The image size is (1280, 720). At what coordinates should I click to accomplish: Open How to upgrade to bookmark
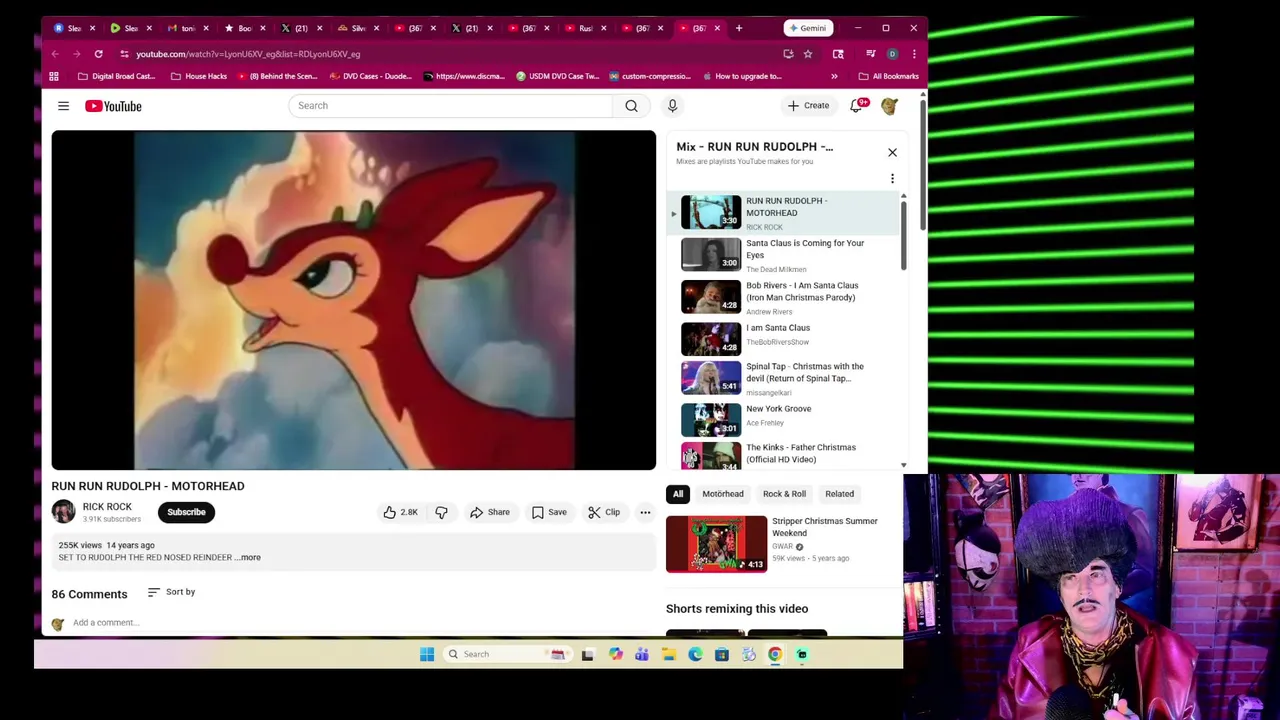(742, 76)
